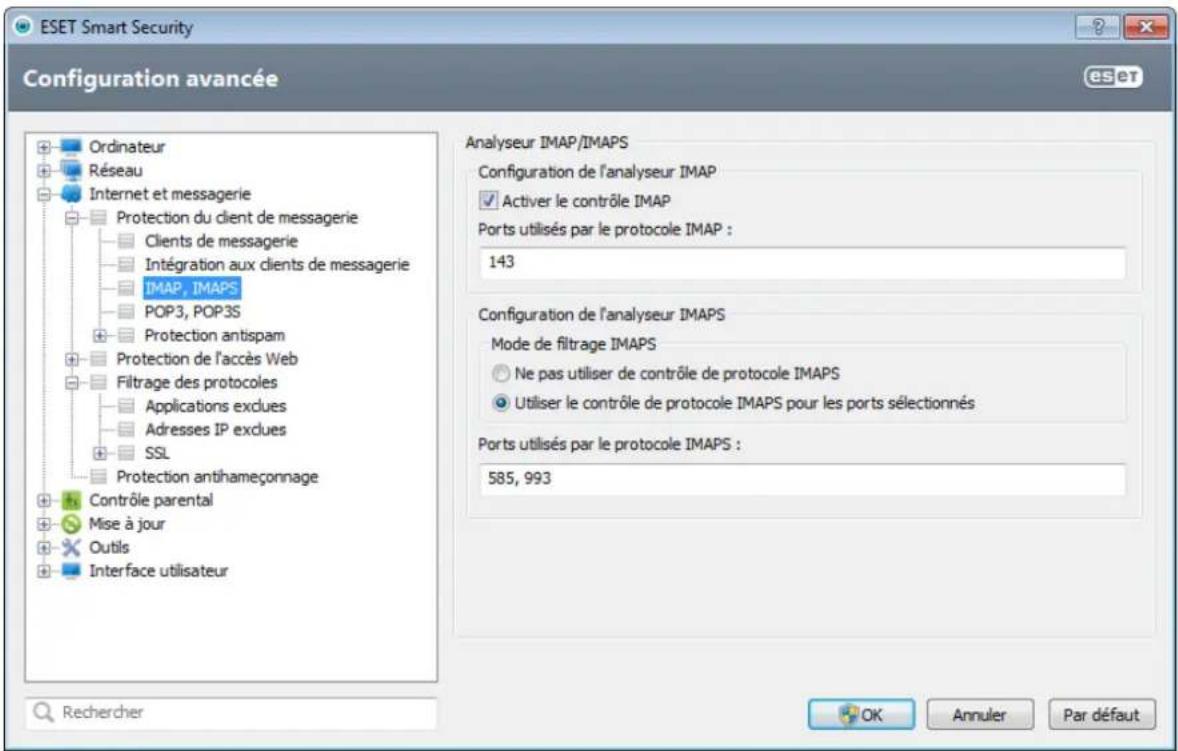Screen dimensions: 1178x751
Task: Click the Réseau network icon
Action: (x=70, y=170)
